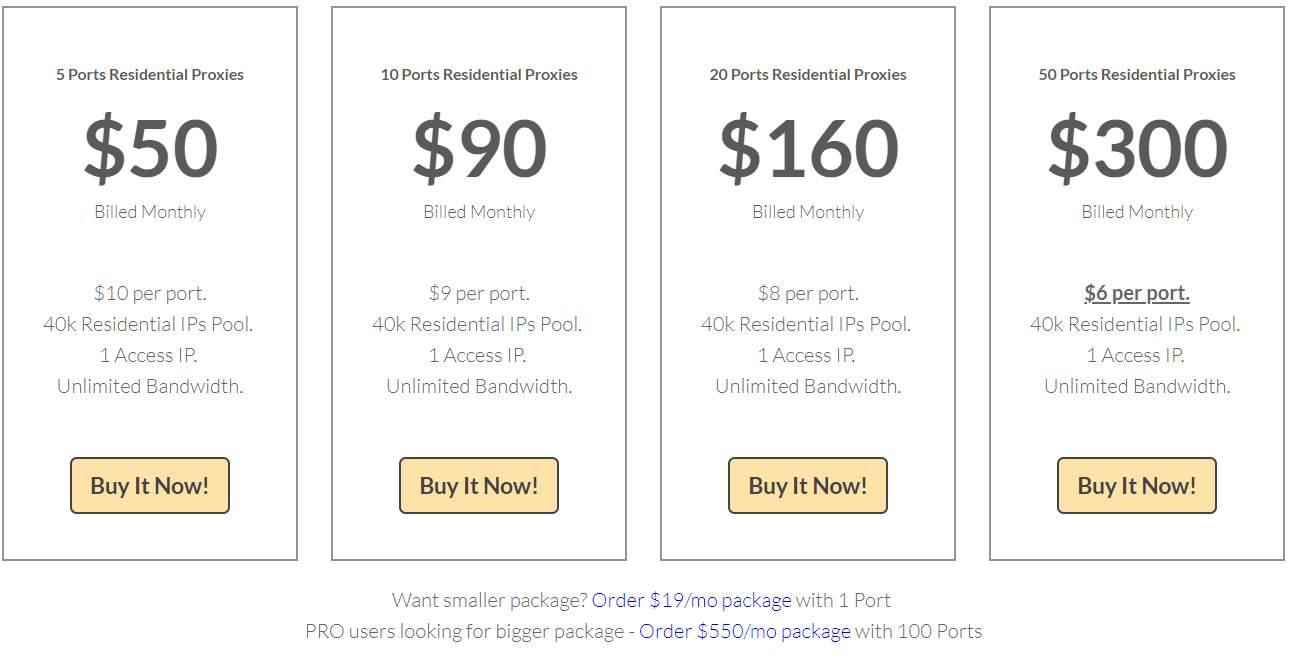Viewport: 1289px width, 660px height.
Task: Order the $550/mo package link
Action: tap(745, 631)
